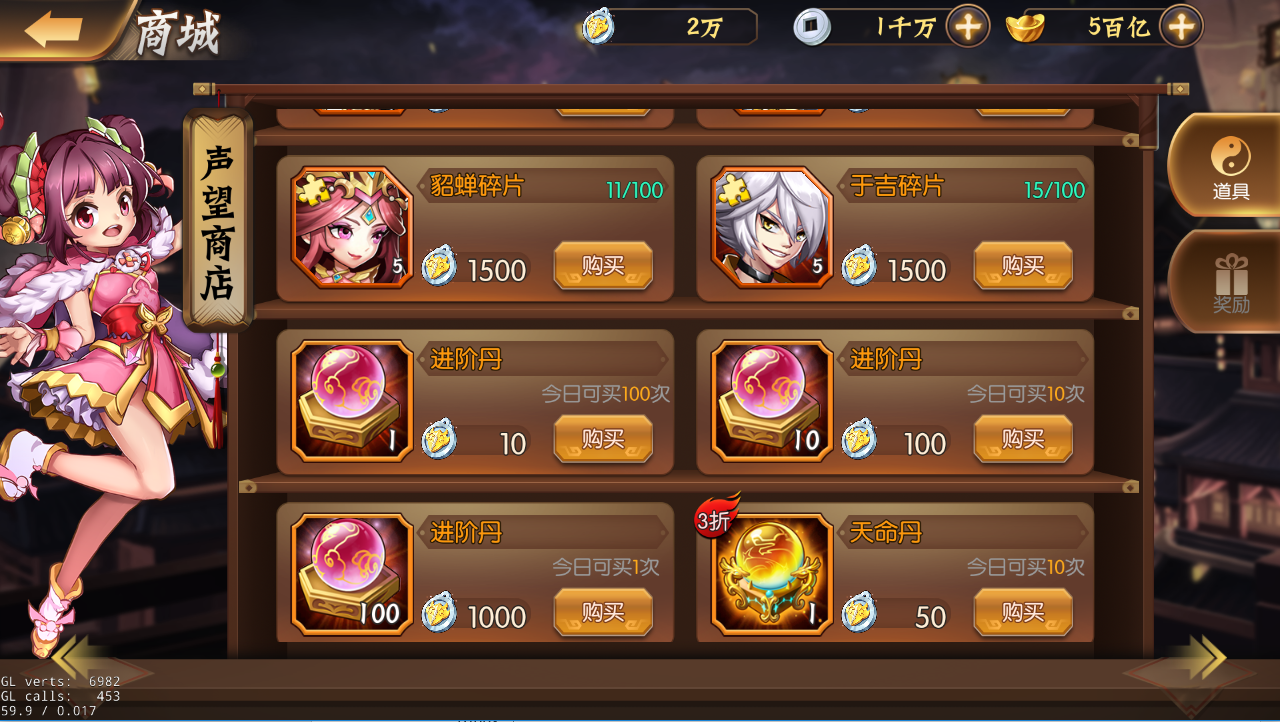Viewport: 1280px width, 722px height.
Task: Select the 于吉碎片 hero portrait
Action: point(771,227)
